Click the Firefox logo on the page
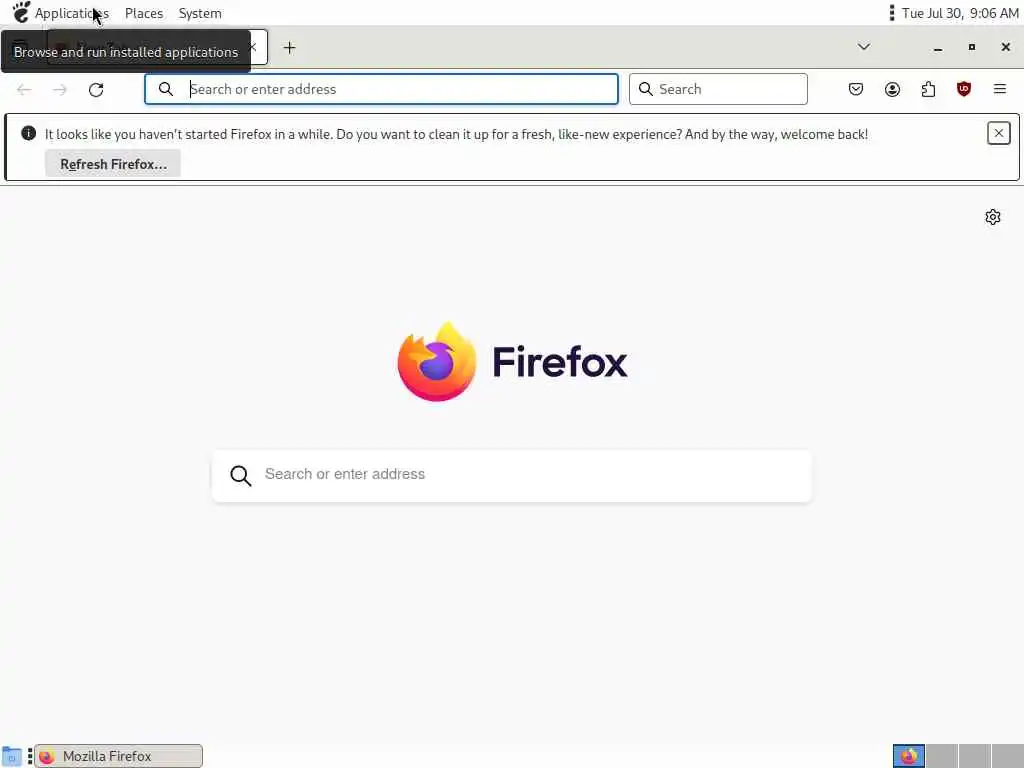 click(x=437, y=361)
